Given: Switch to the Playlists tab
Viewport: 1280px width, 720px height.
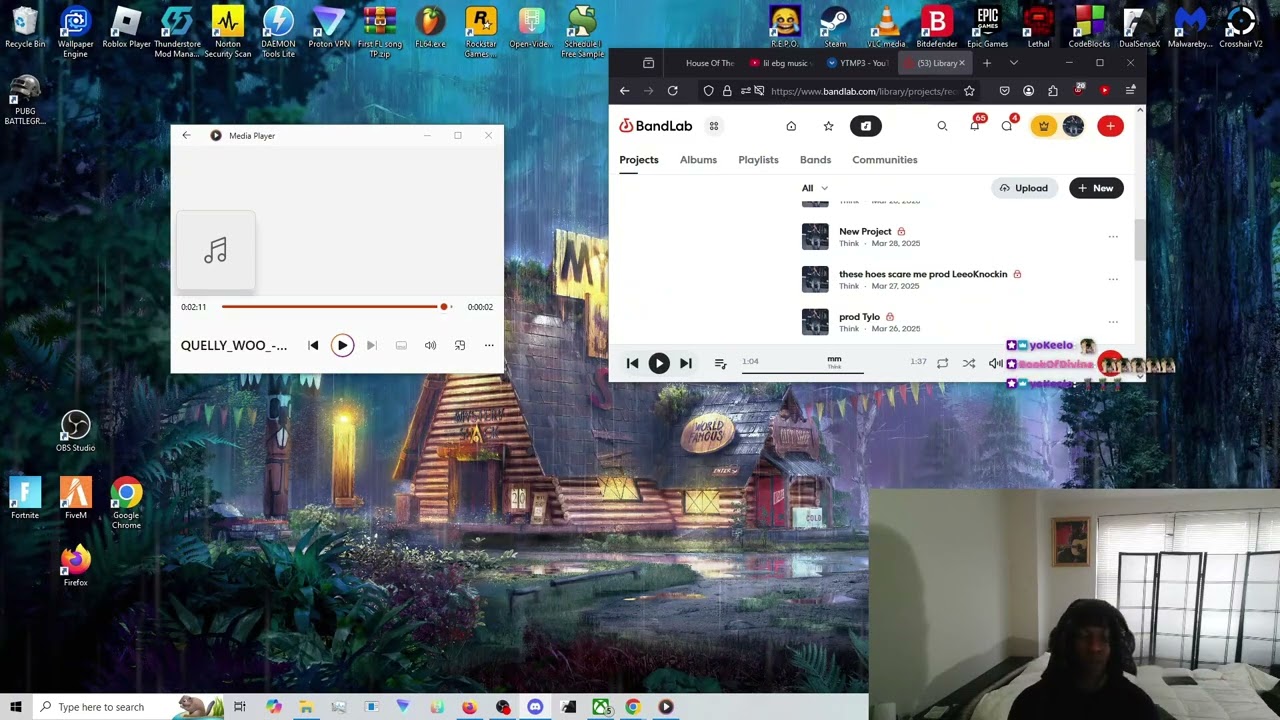Looking at the screenshot, I should [758, 160].
